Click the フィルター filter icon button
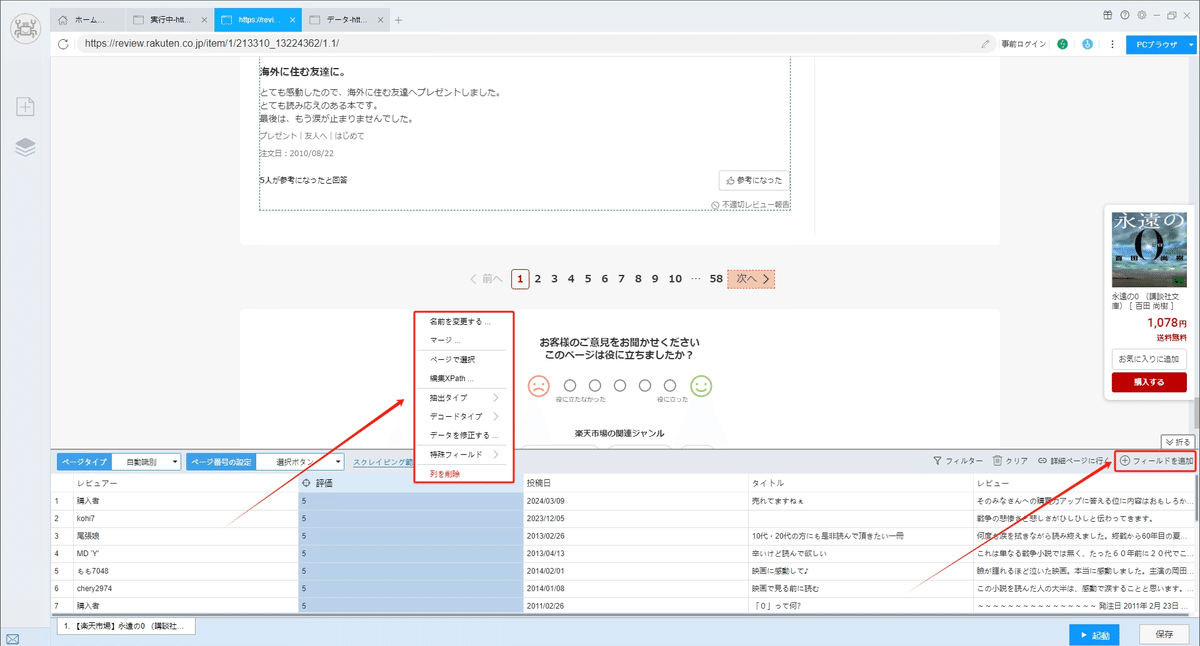1200x646 pixels. point(957,461)
